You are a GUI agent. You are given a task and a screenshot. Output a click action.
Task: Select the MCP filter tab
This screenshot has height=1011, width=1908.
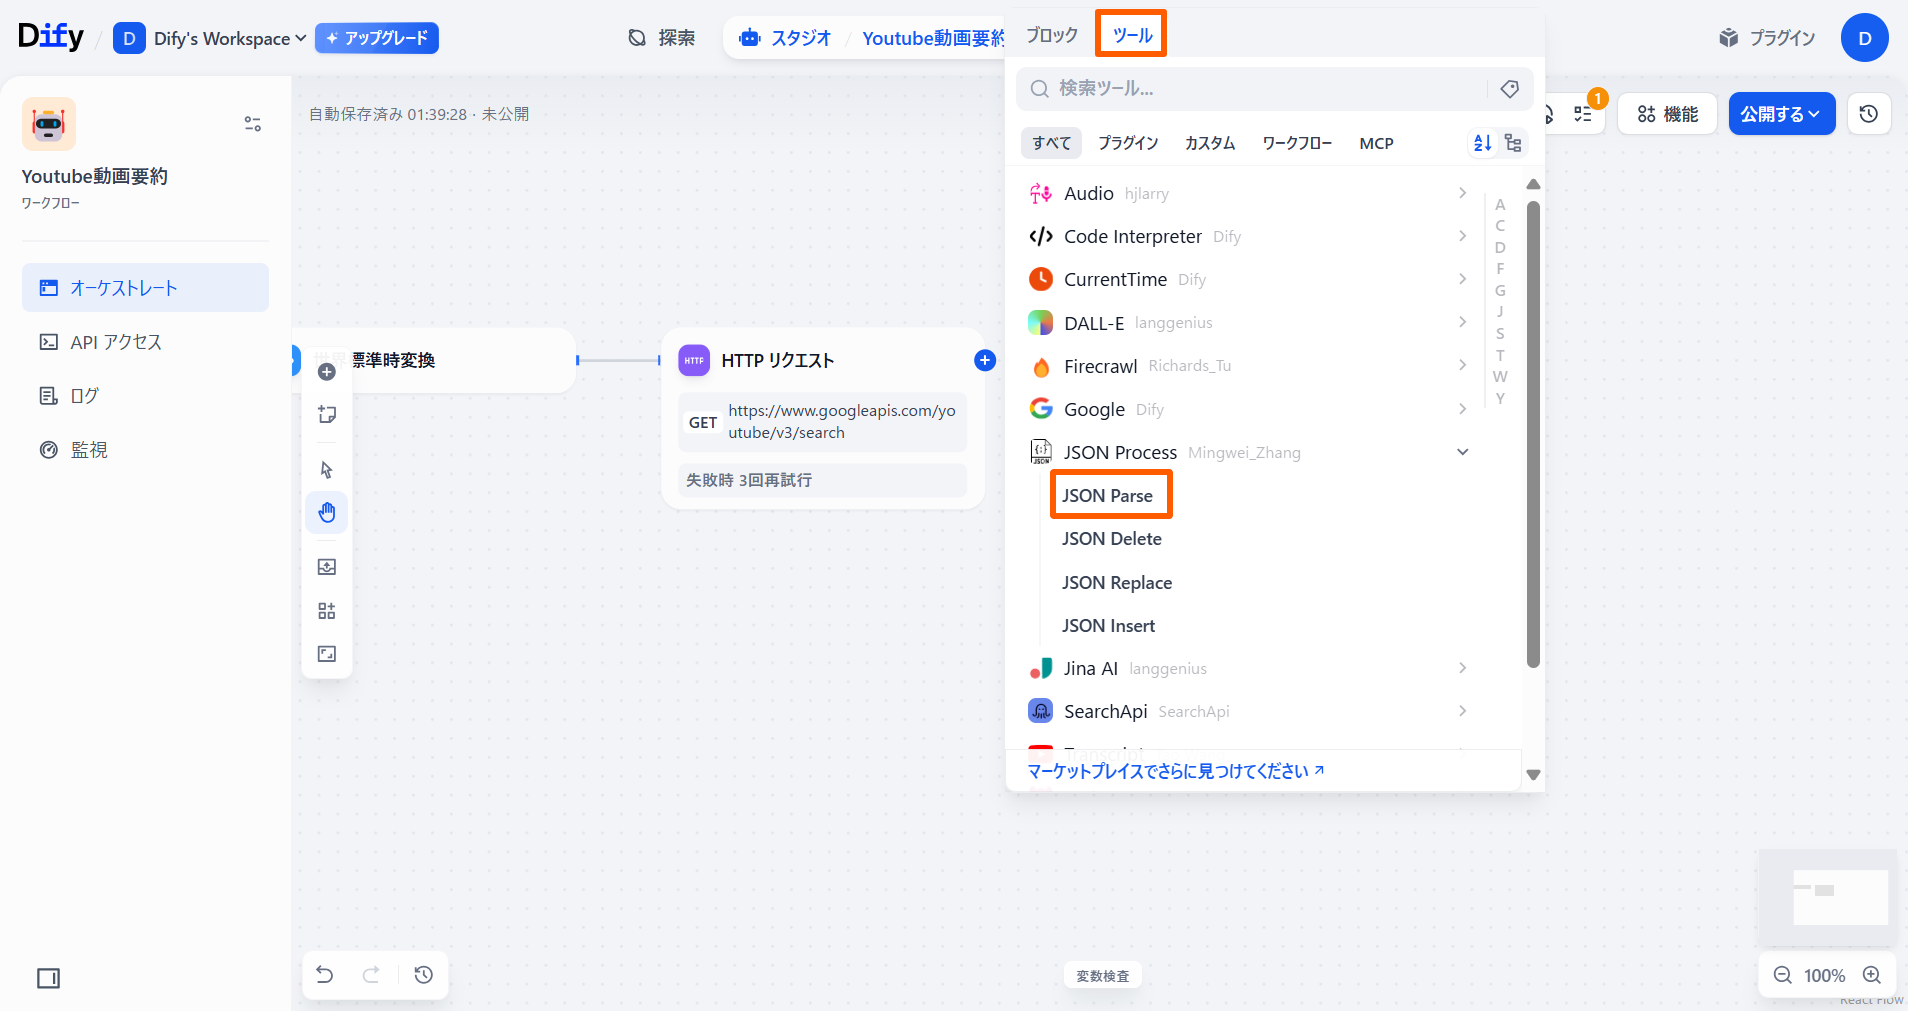click(x=1376, y=143)
